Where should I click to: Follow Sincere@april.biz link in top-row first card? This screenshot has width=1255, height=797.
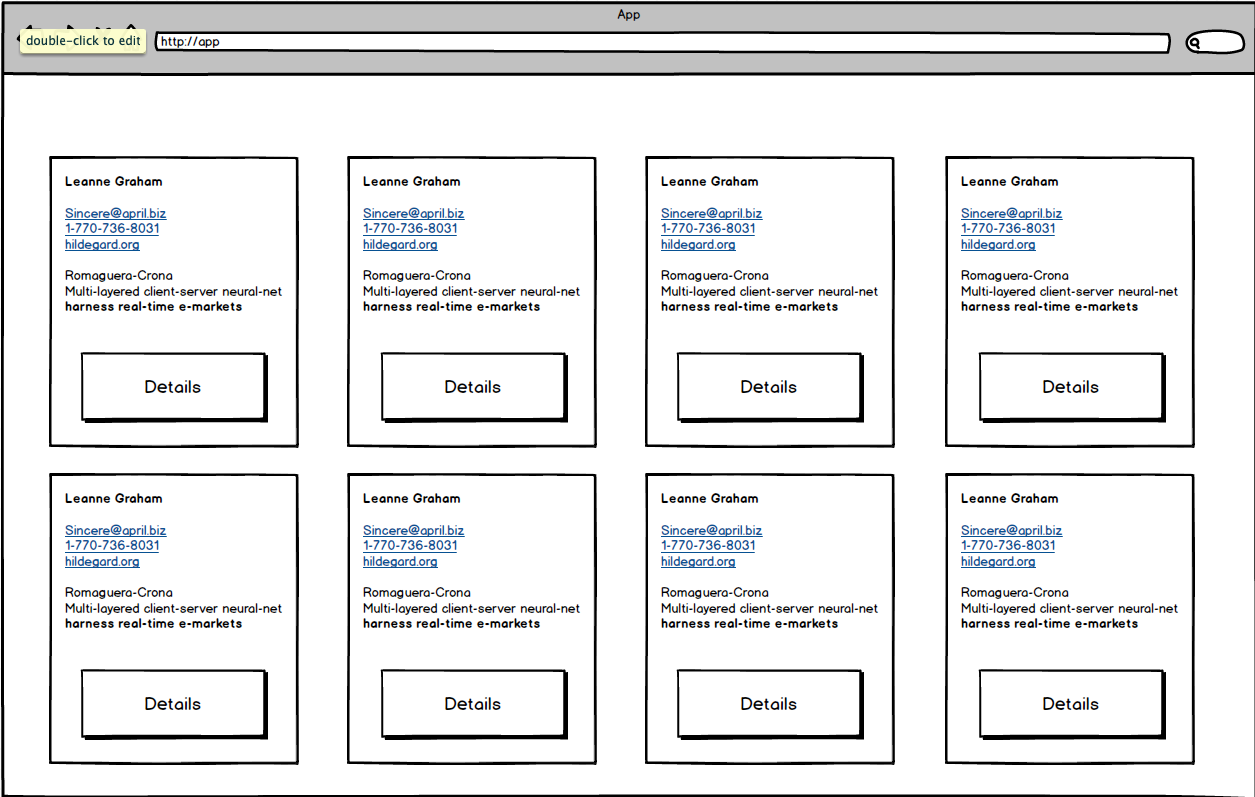(116, 213)
